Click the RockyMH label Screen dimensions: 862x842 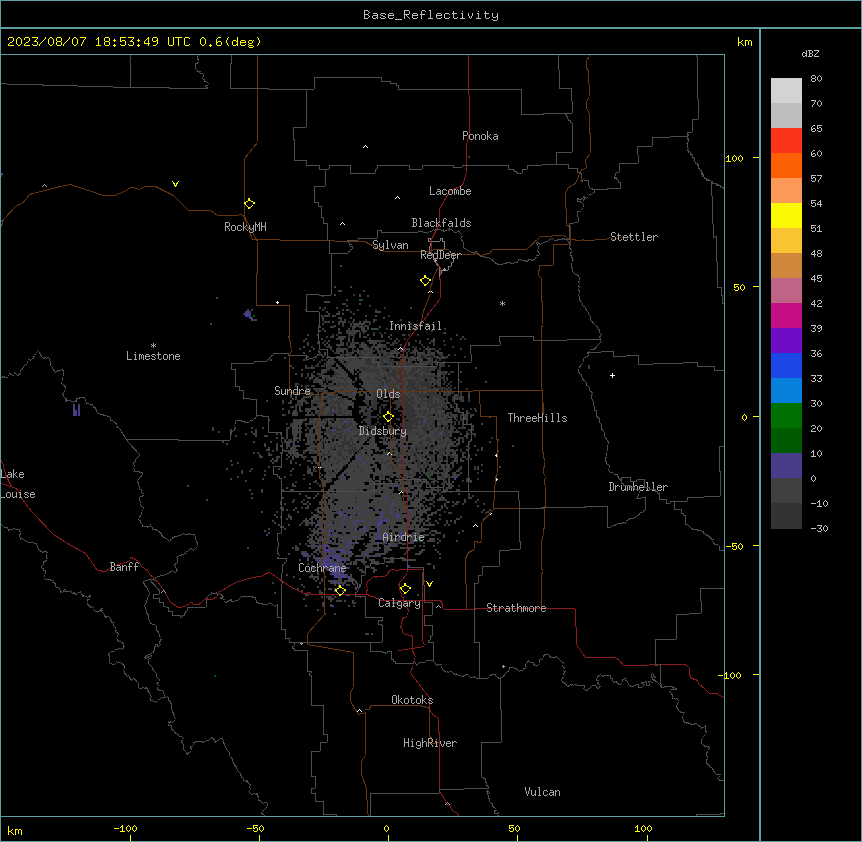pos(245,227)
